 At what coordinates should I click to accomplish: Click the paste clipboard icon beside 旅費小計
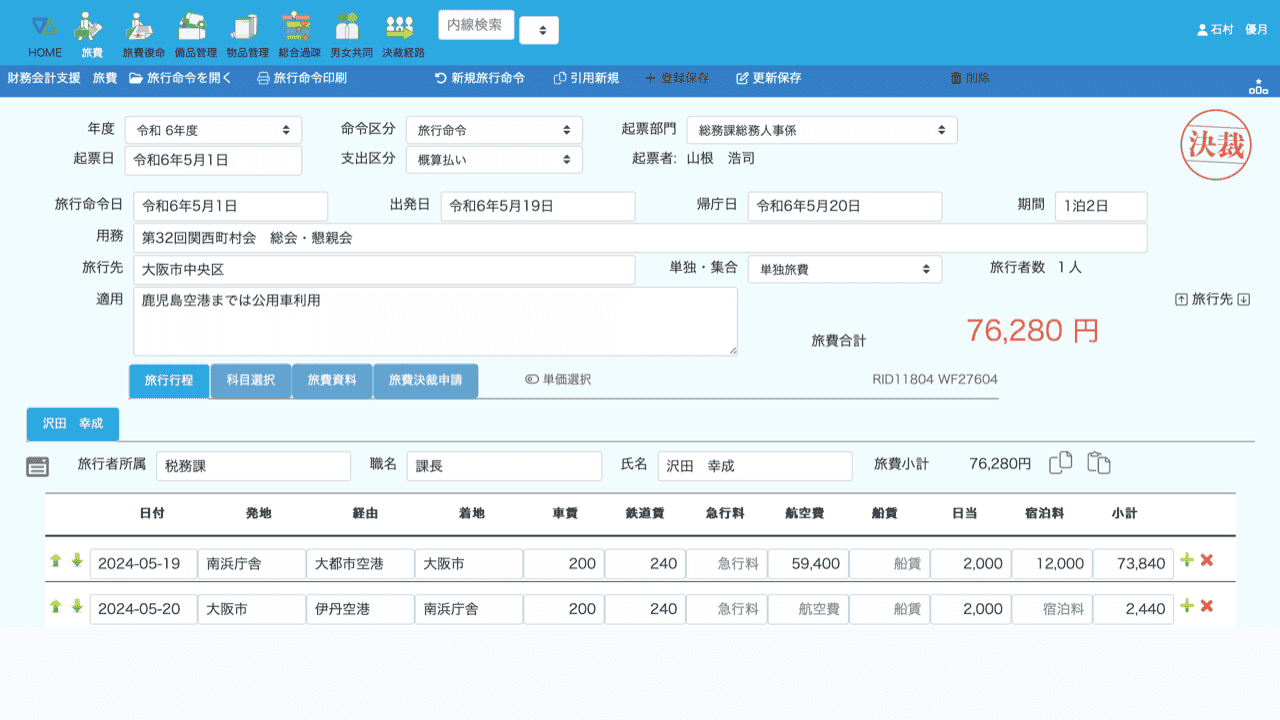coord(1099,463)
